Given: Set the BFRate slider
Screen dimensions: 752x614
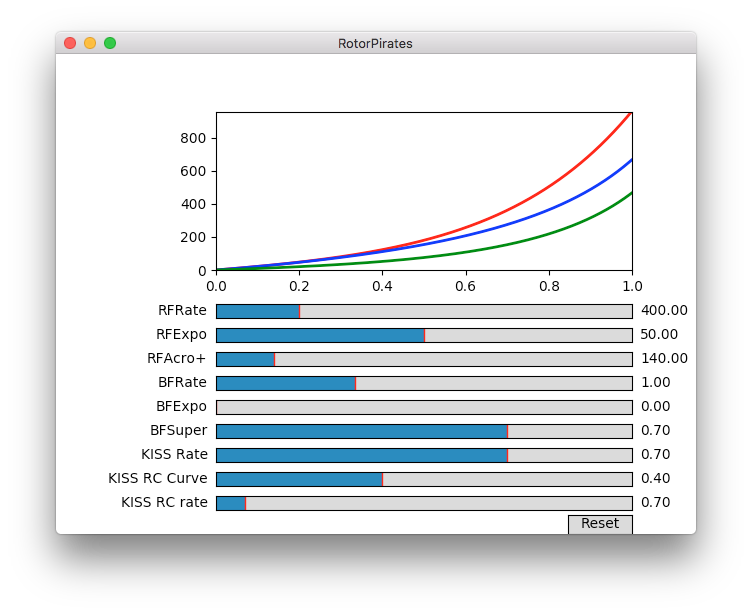Looking at the screenshot, I should tap(424, 383).
